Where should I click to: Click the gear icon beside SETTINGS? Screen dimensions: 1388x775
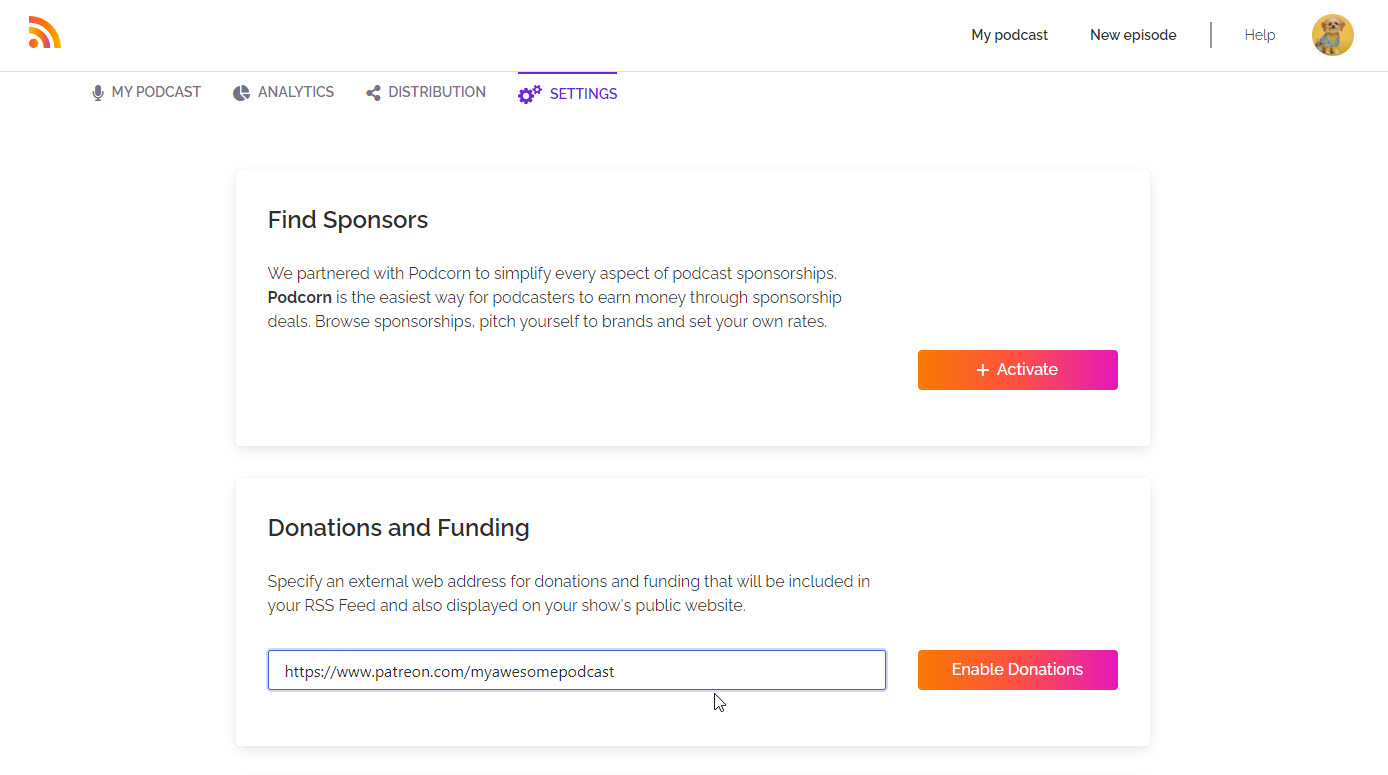click(529, 94)
